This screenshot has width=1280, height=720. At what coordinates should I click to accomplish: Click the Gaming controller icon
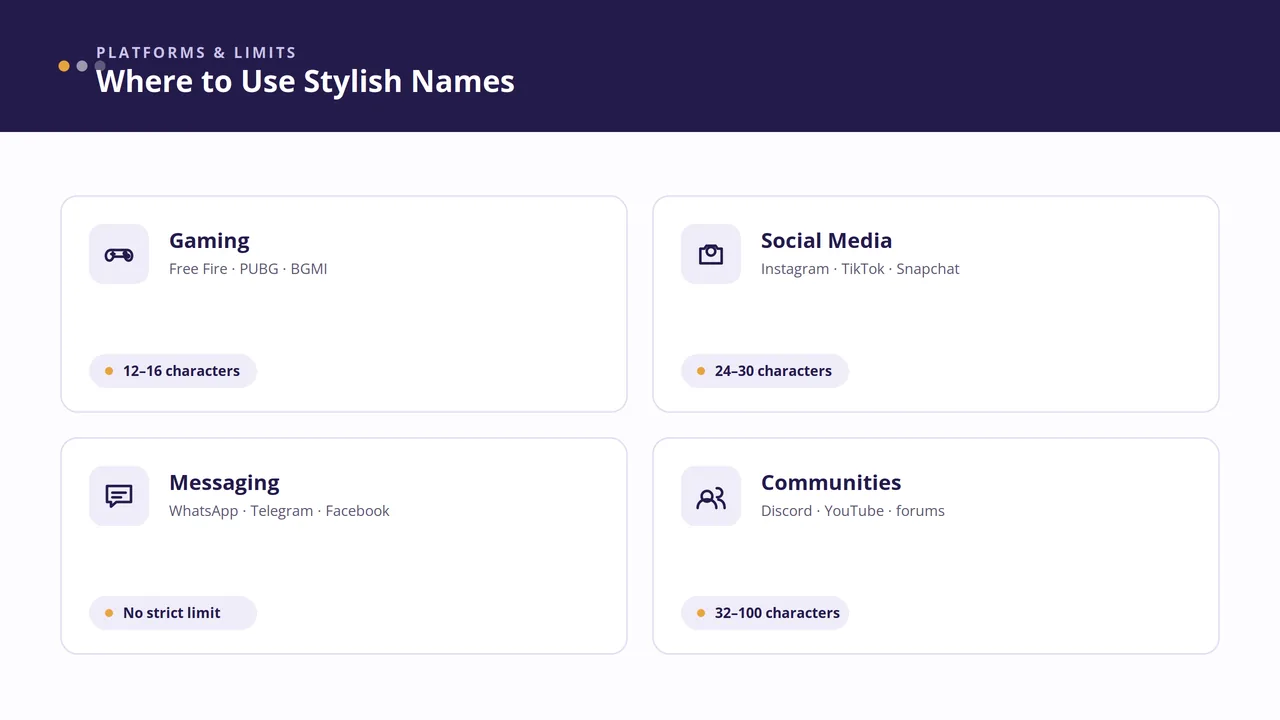pyautogui.click(x=119, y=255)
